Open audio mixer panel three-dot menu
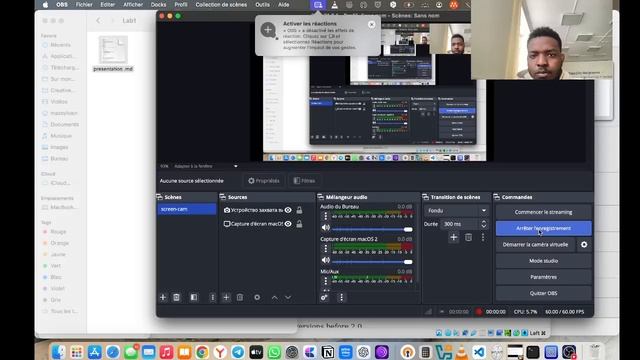The width and height of the screenshot is (640, 360). [x=342, y=297]
